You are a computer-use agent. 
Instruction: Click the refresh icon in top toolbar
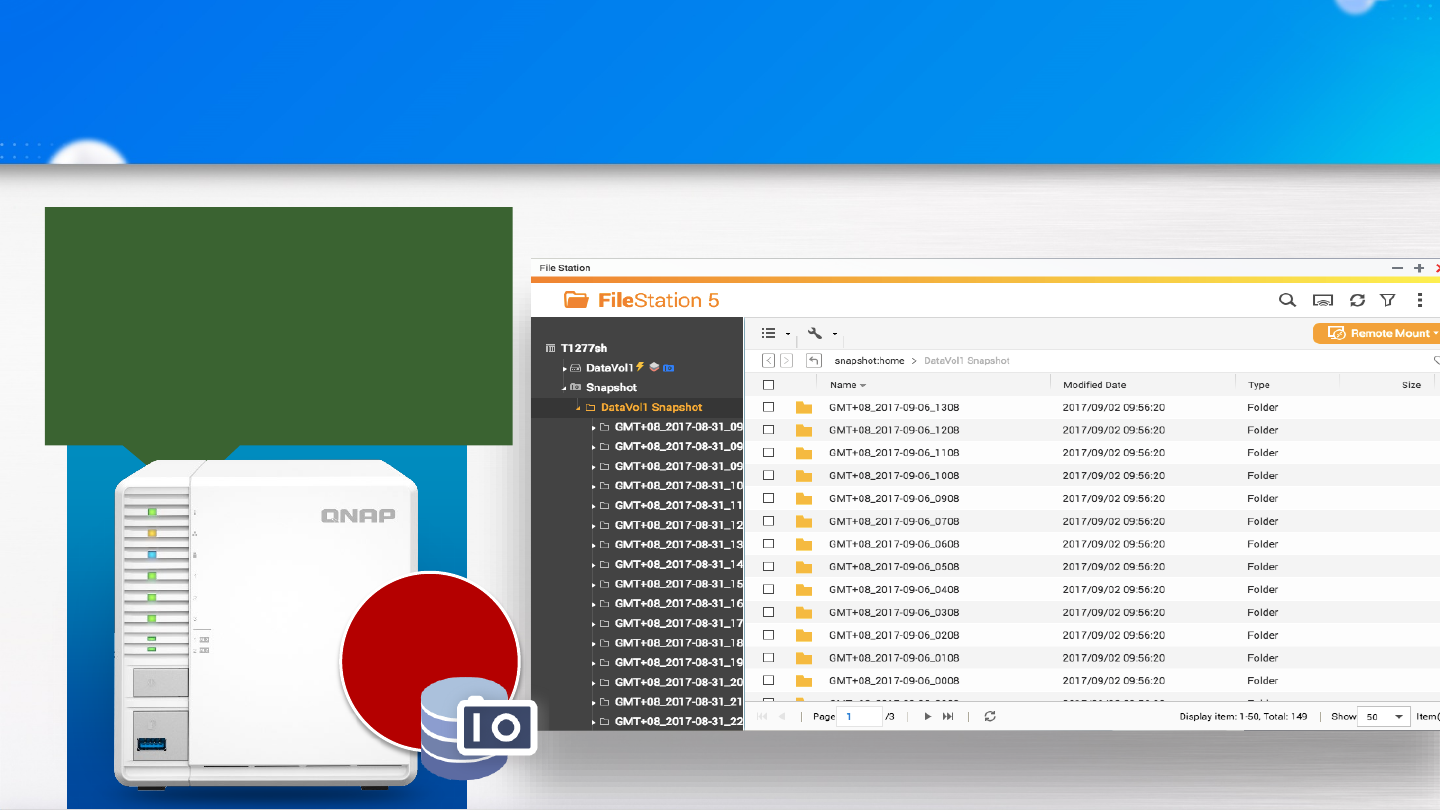tap(1357, 300)
